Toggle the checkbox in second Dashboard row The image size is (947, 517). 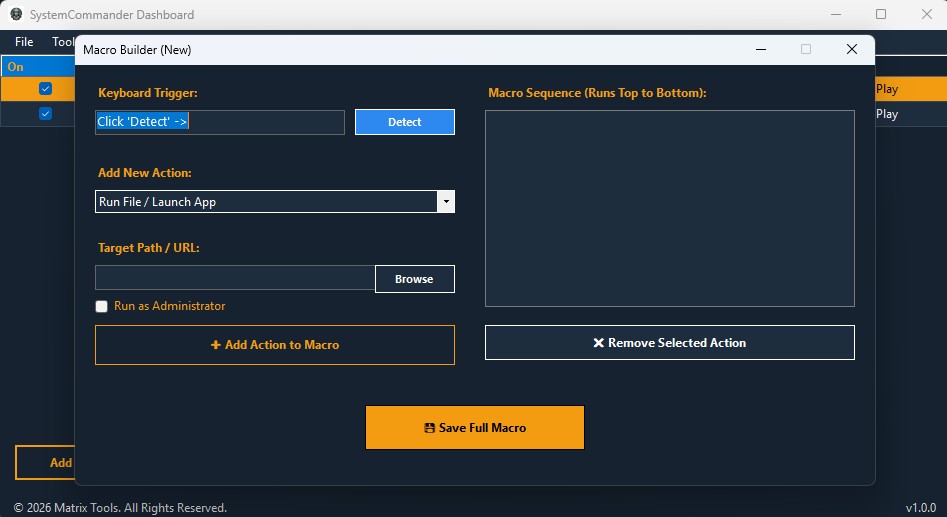point(45,114)
